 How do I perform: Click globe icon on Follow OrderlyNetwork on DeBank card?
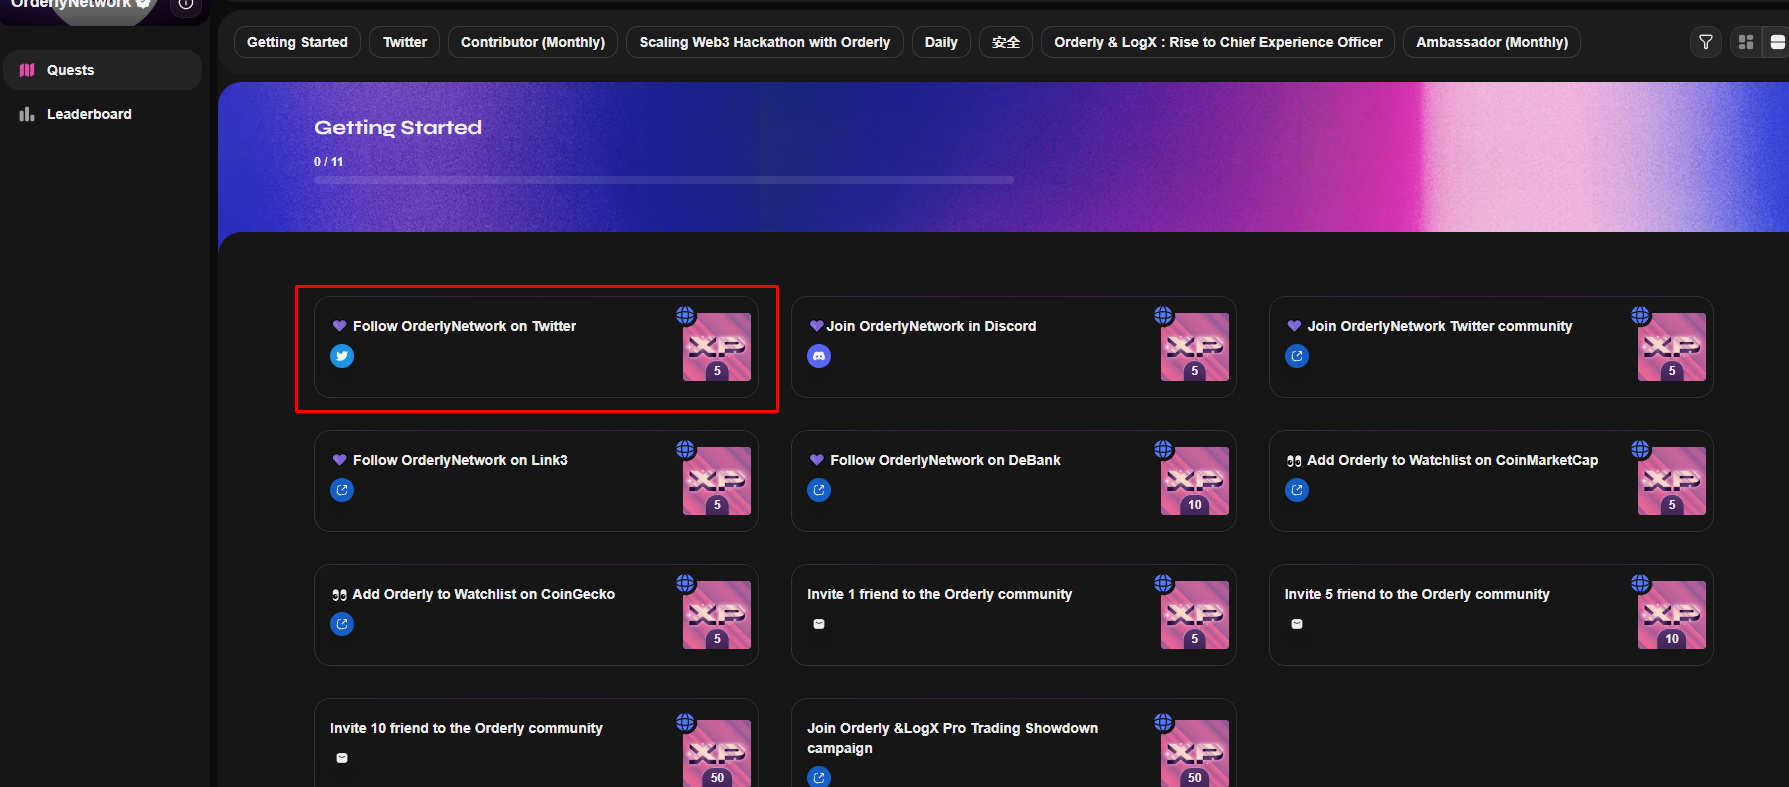tap(1163, 449)
